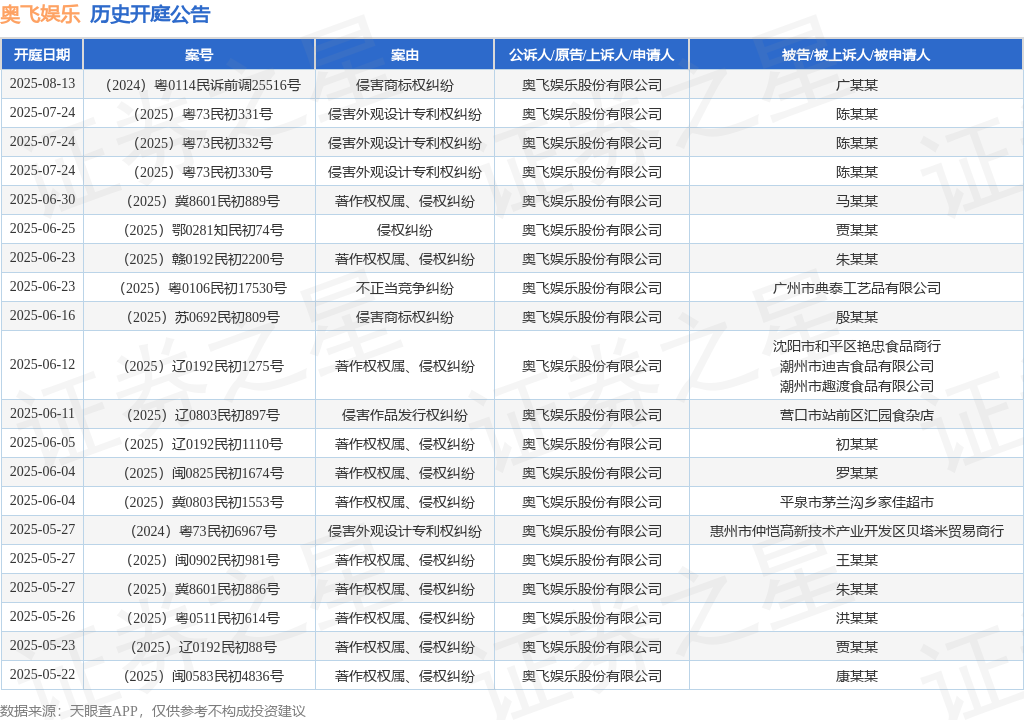Click defendant 潮州市趣渡食品有限公司

tap(857, 386)
